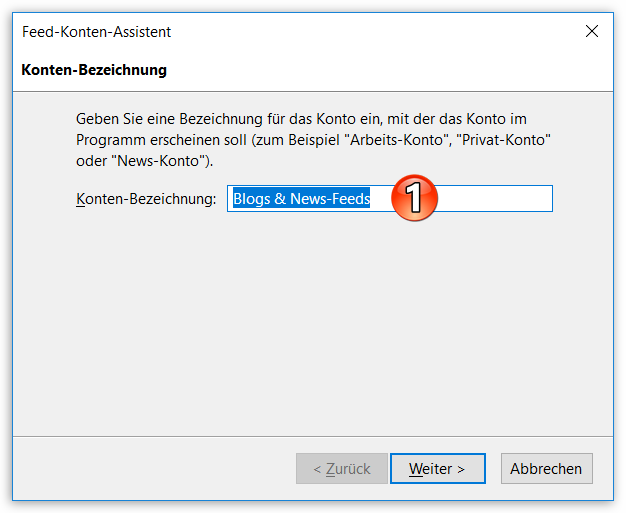Click the instruction text starting "Geben Sie"

point(313,140)
